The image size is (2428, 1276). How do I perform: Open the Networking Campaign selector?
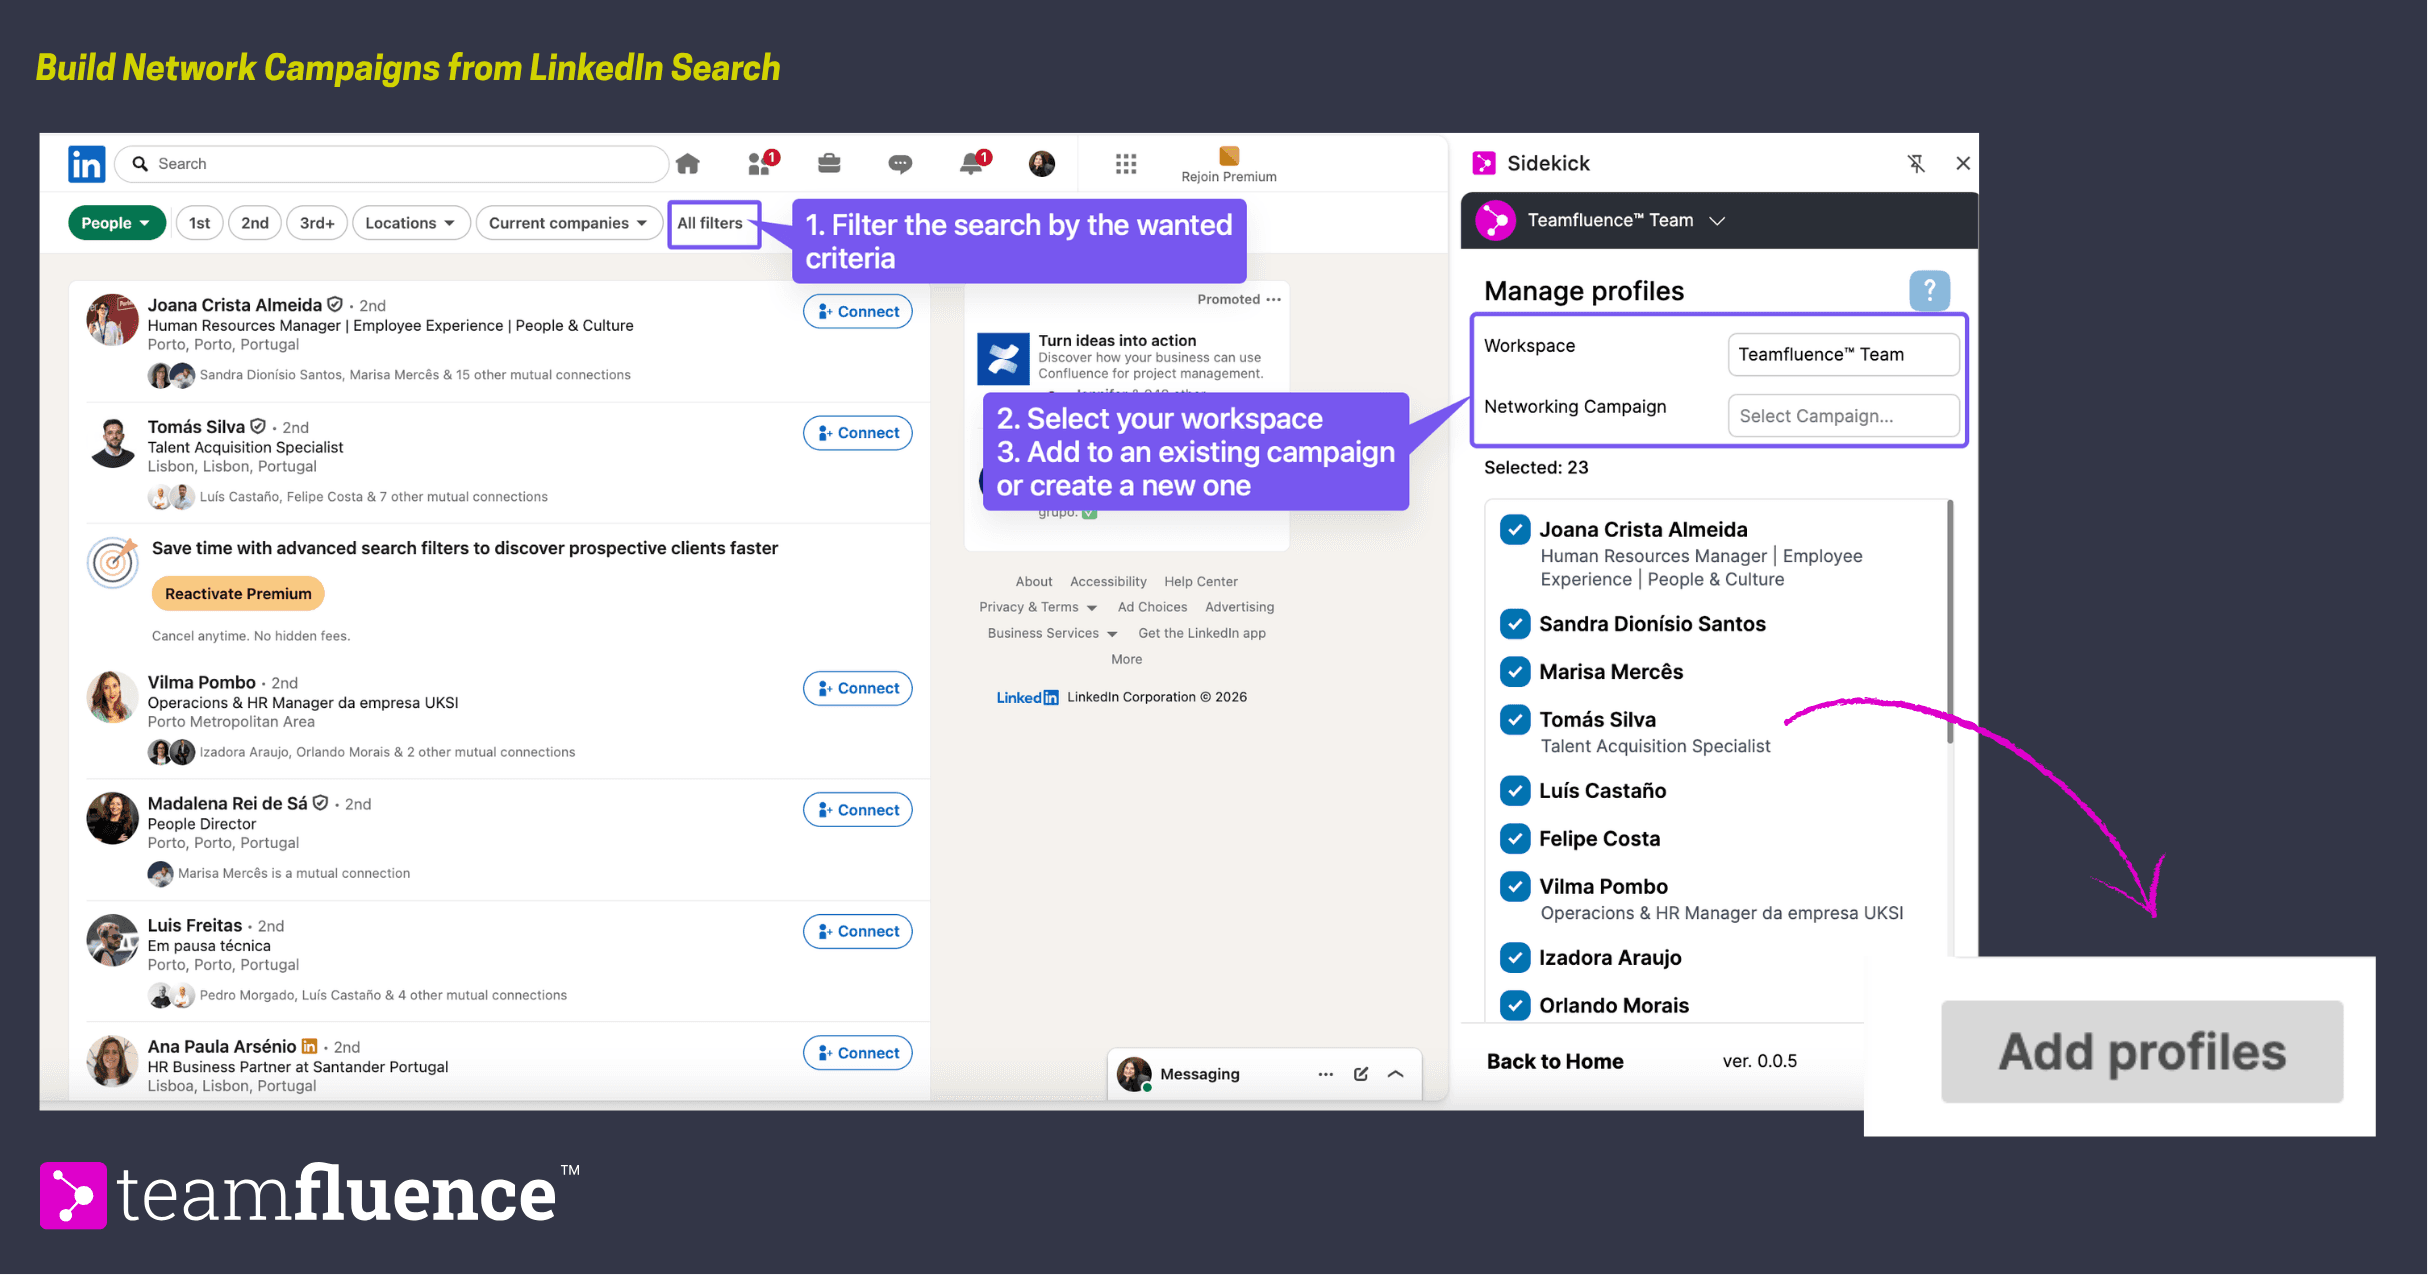point(1842,416)
